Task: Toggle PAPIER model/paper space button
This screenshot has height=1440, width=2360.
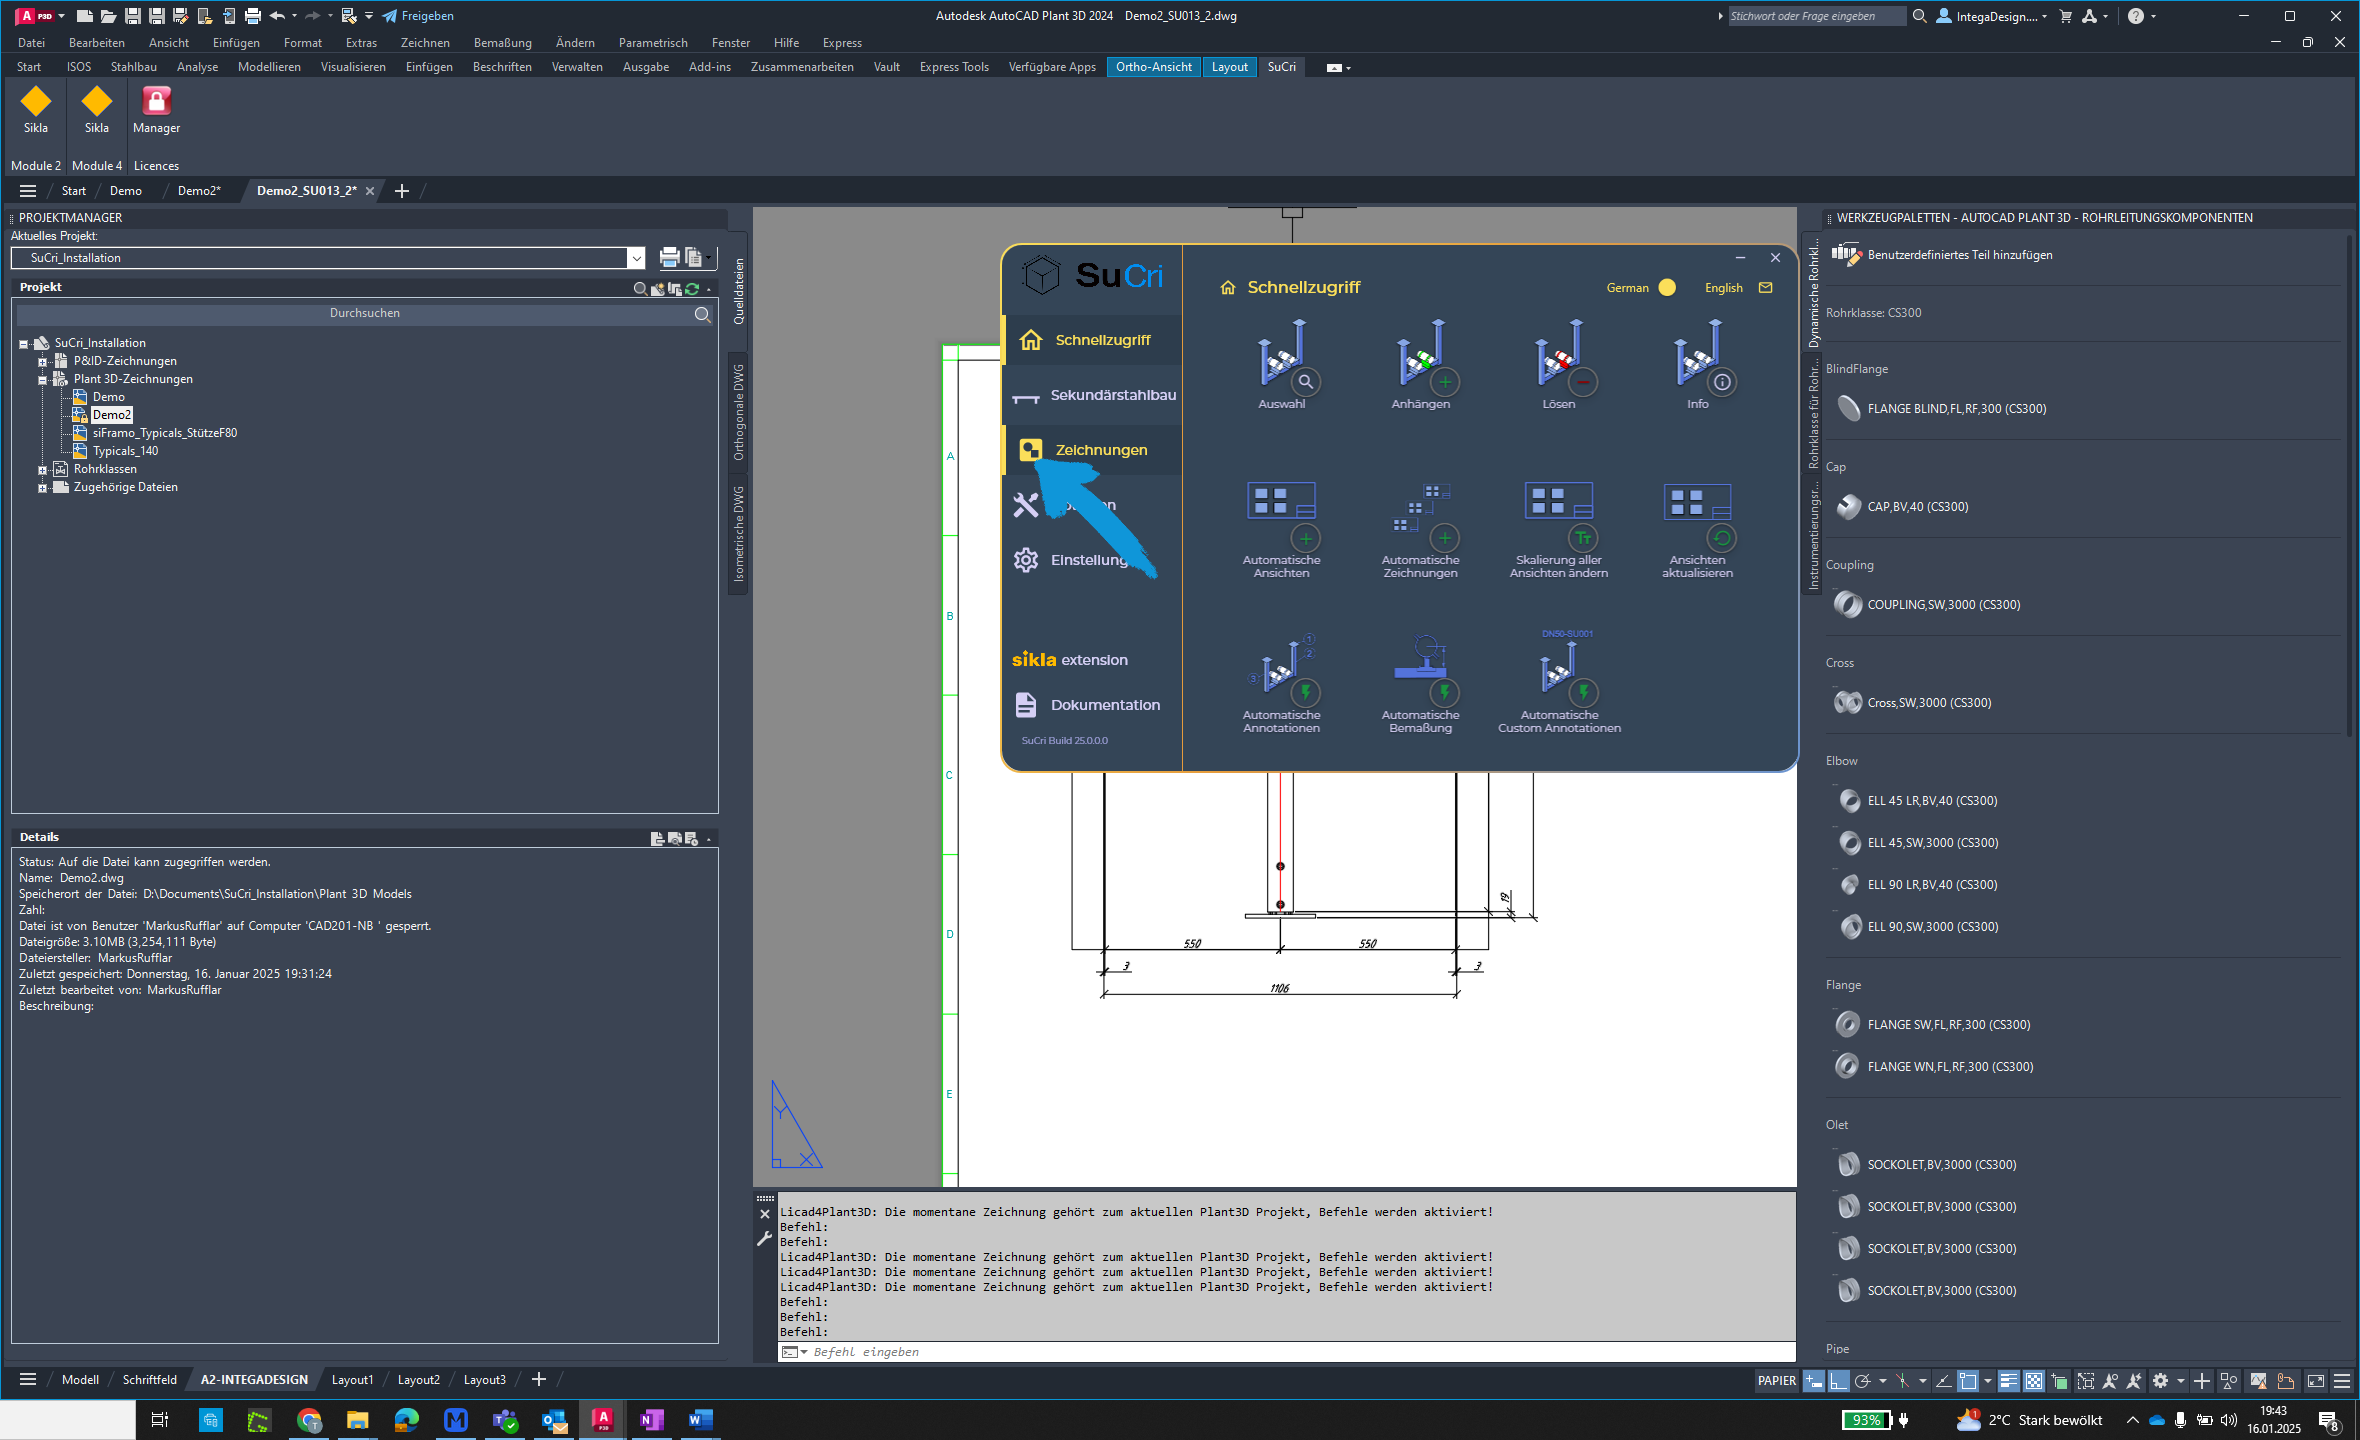Action: pos(1776,1380)
